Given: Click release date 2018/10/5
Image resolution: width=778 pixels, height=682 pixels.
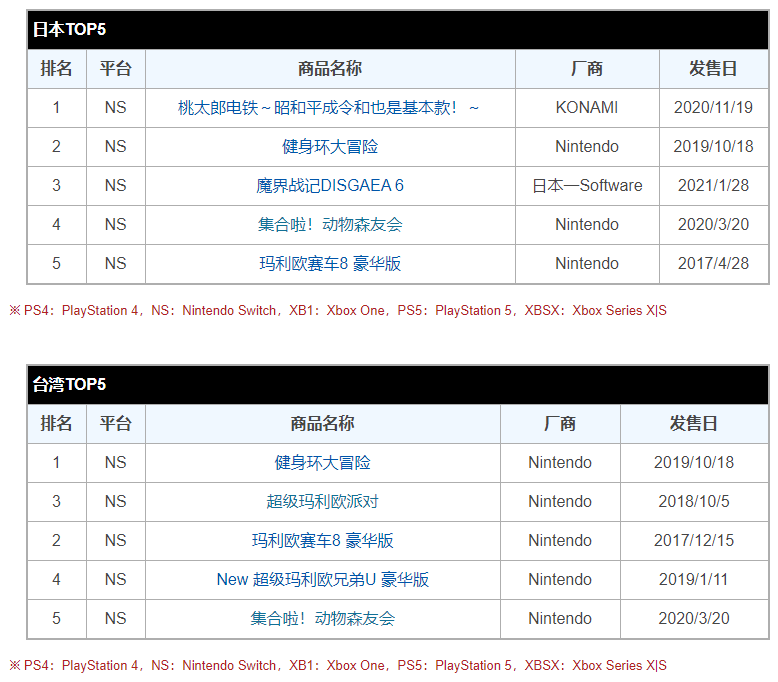Looking at the screenshot, I should pyautogui.click(x=694, y=501).
